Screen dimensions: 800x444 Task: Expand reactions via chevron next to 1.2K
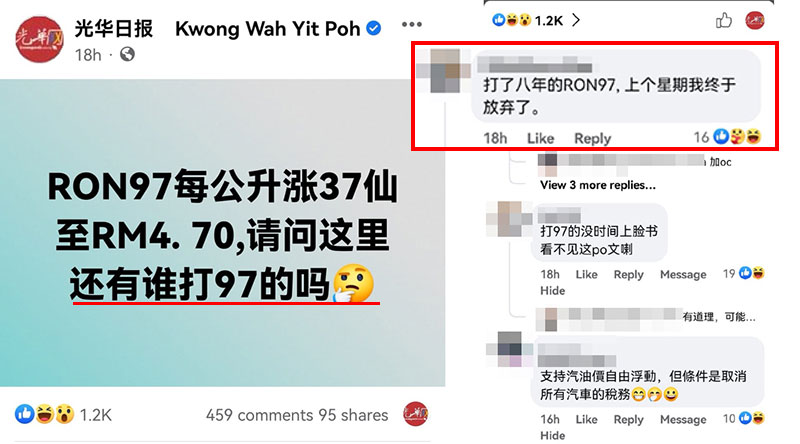coord(576,20)
